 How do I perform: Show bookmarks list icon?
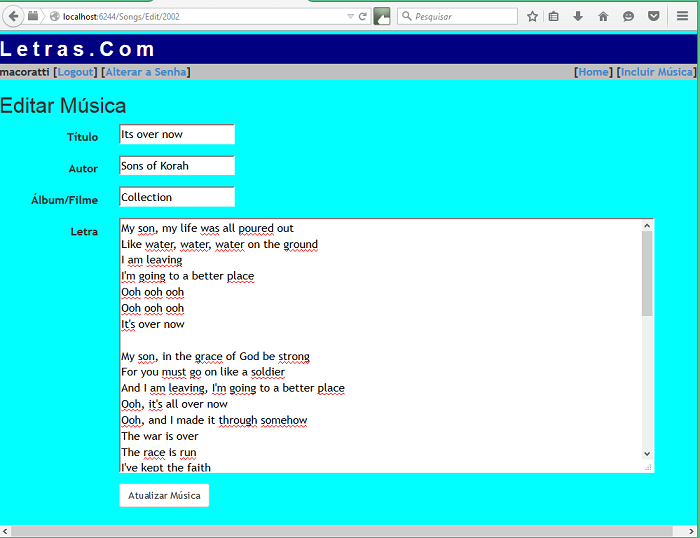point(554,17)
